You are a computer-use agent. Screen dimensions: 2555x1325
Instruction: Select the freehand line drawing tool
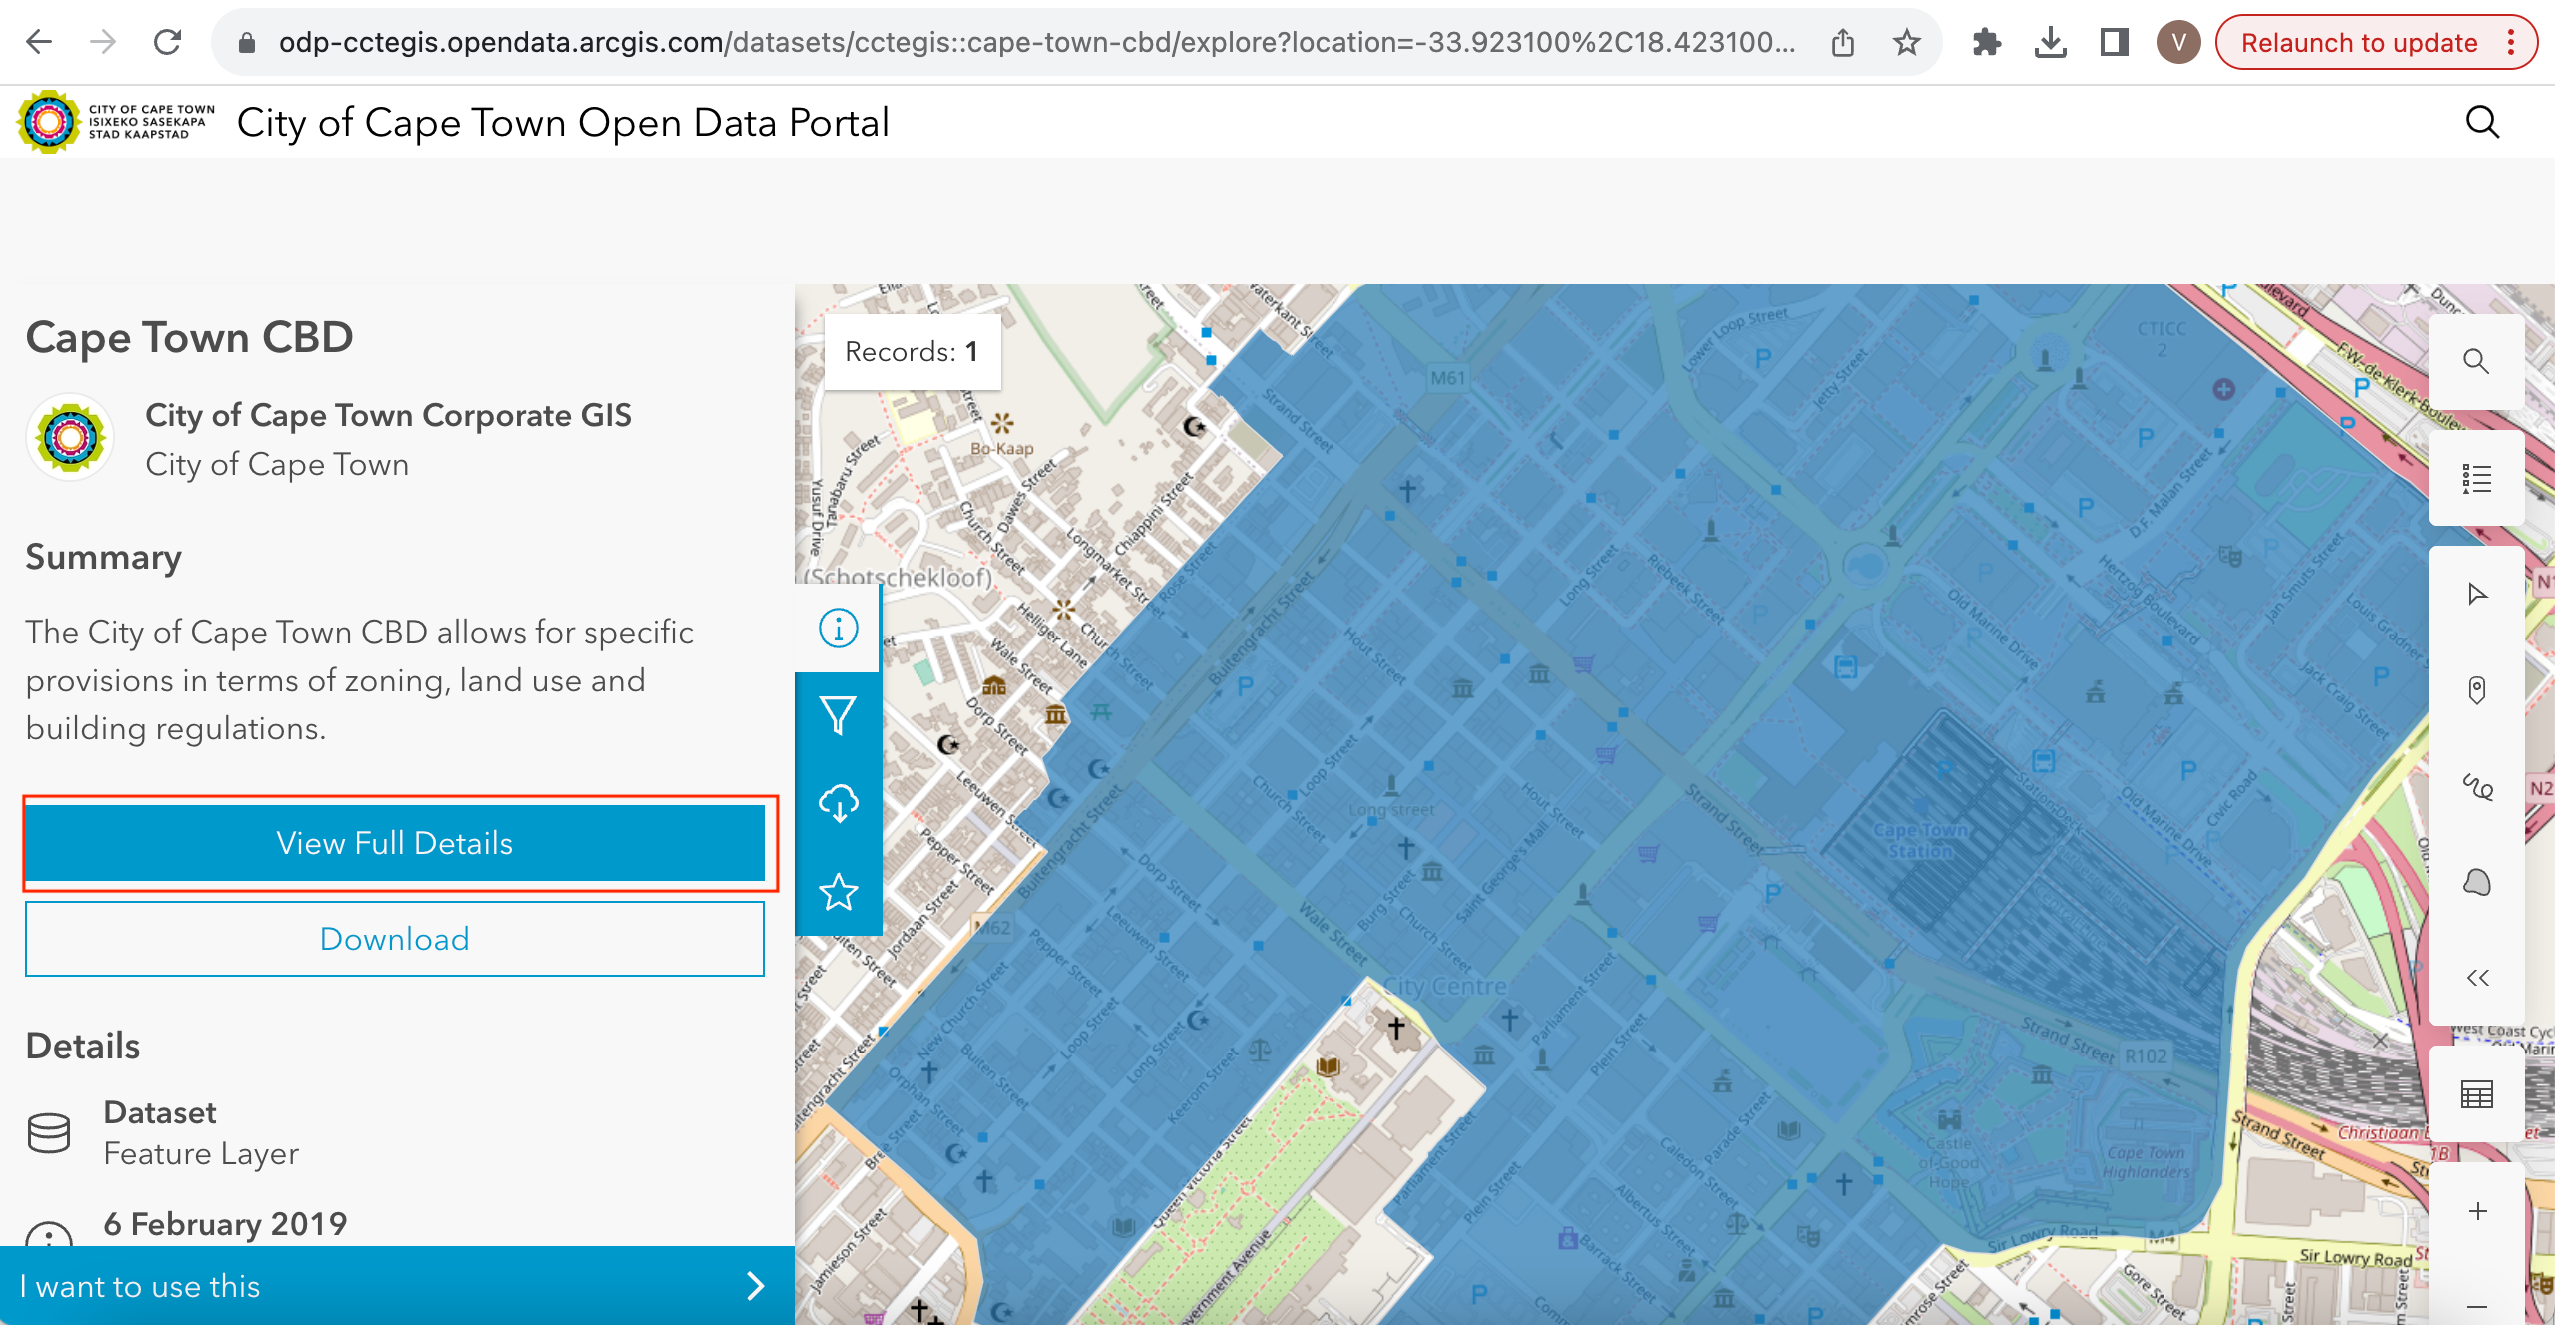(x=2476, y=787)
